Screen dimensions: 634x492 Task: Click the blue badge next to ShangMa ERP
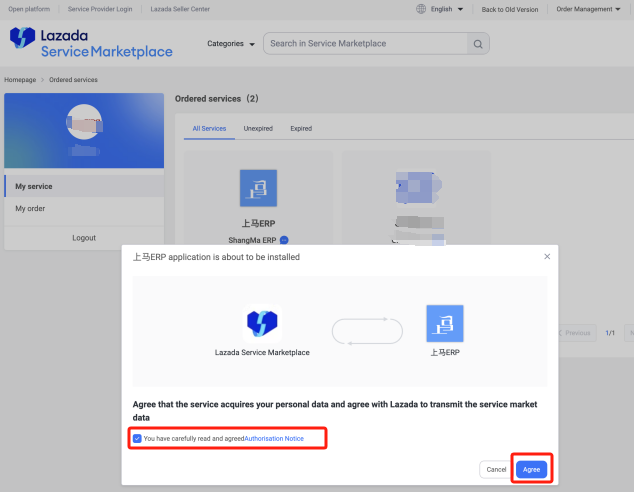284,240
